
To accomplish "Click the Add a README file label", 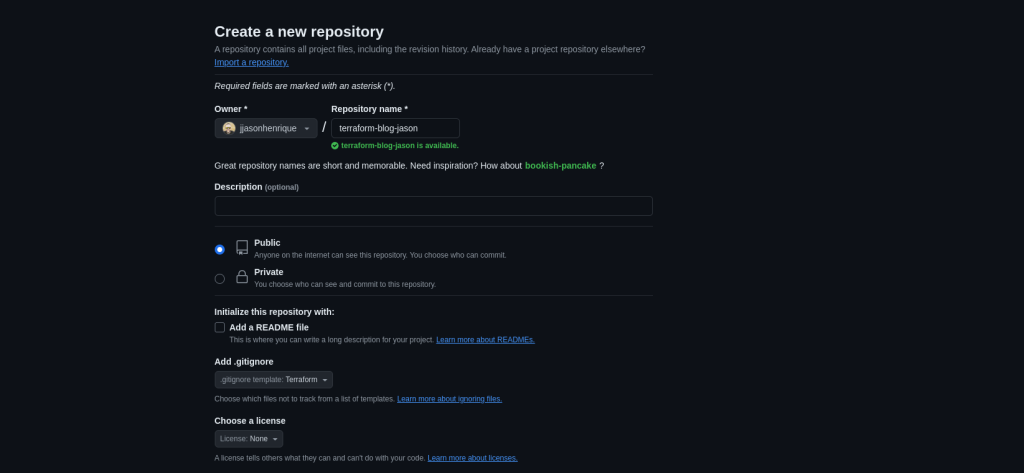I will pyautogui.click(x=269, y=327).
